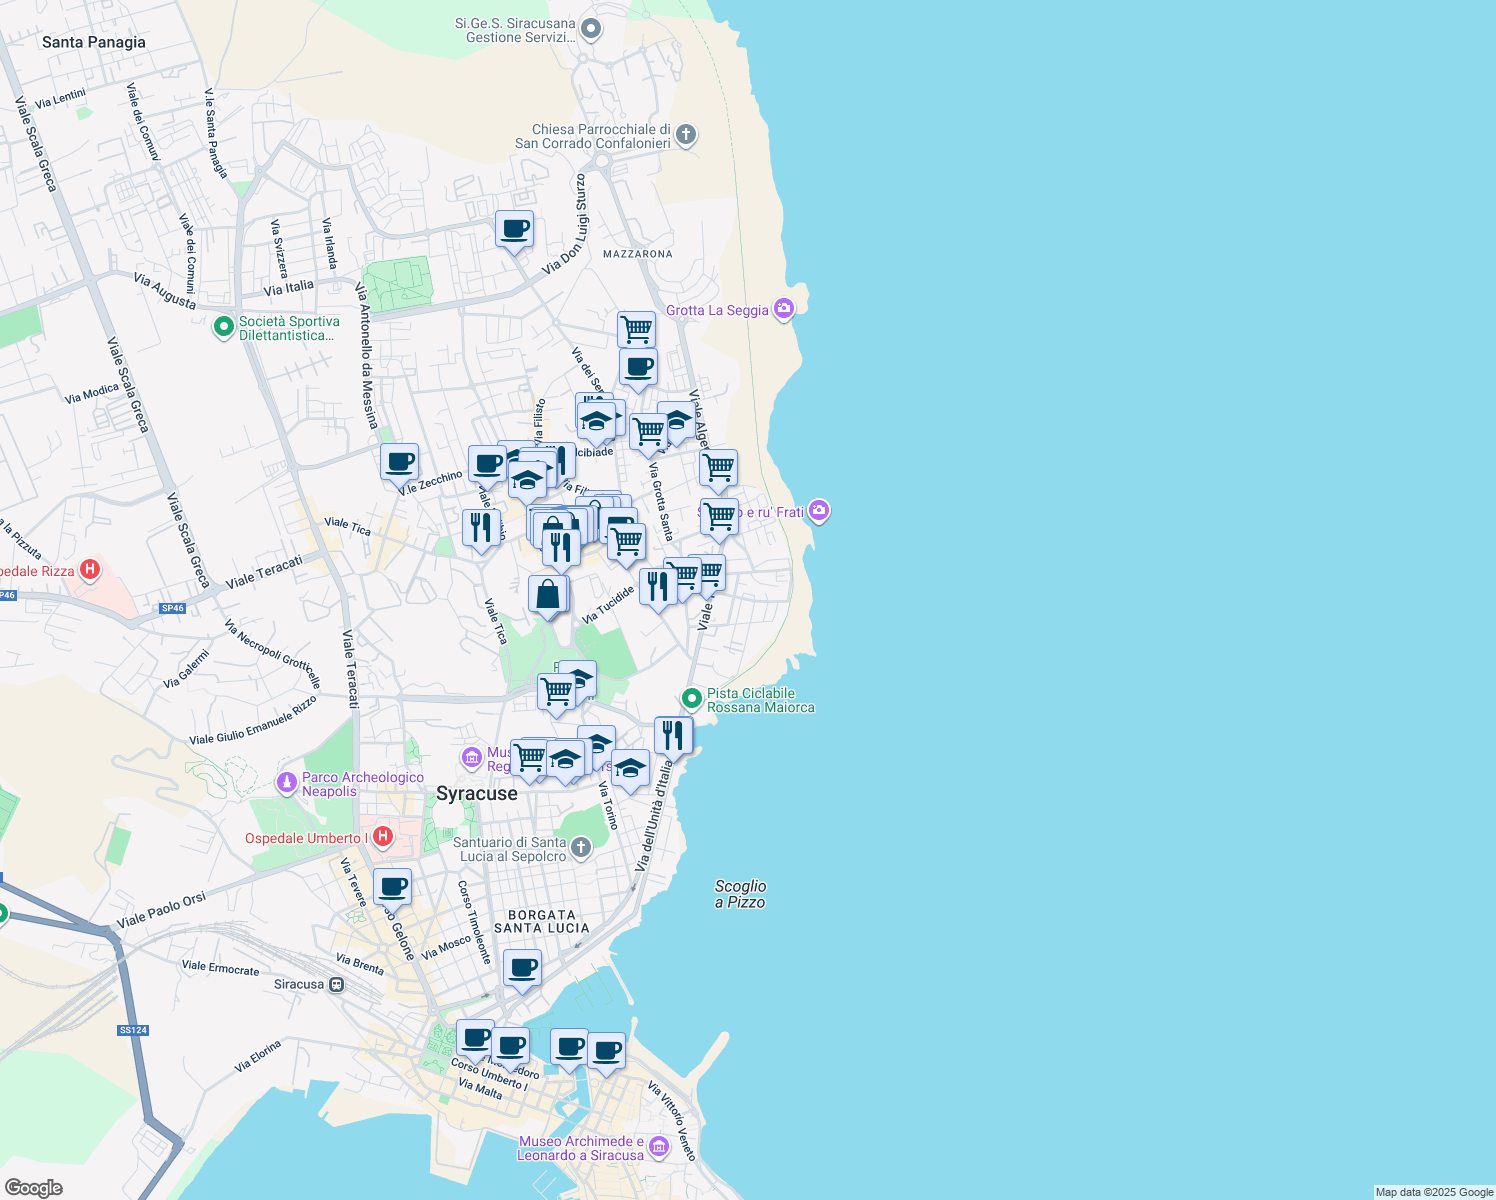The image size is (1496, 1200).
Task: Click the Ospedale Umberto I hospital icon
Action: pyautogui.click(x=382, y=835)
